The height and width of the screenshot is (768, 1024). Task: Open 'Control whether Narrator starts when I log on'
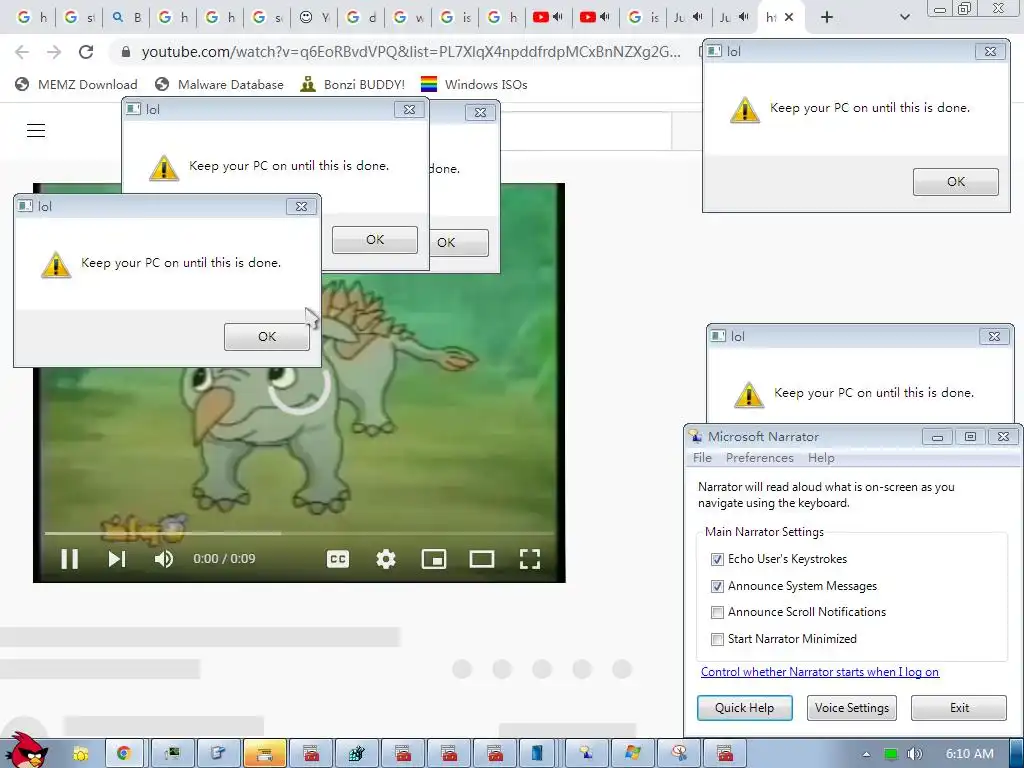click(x=820, y=672)
